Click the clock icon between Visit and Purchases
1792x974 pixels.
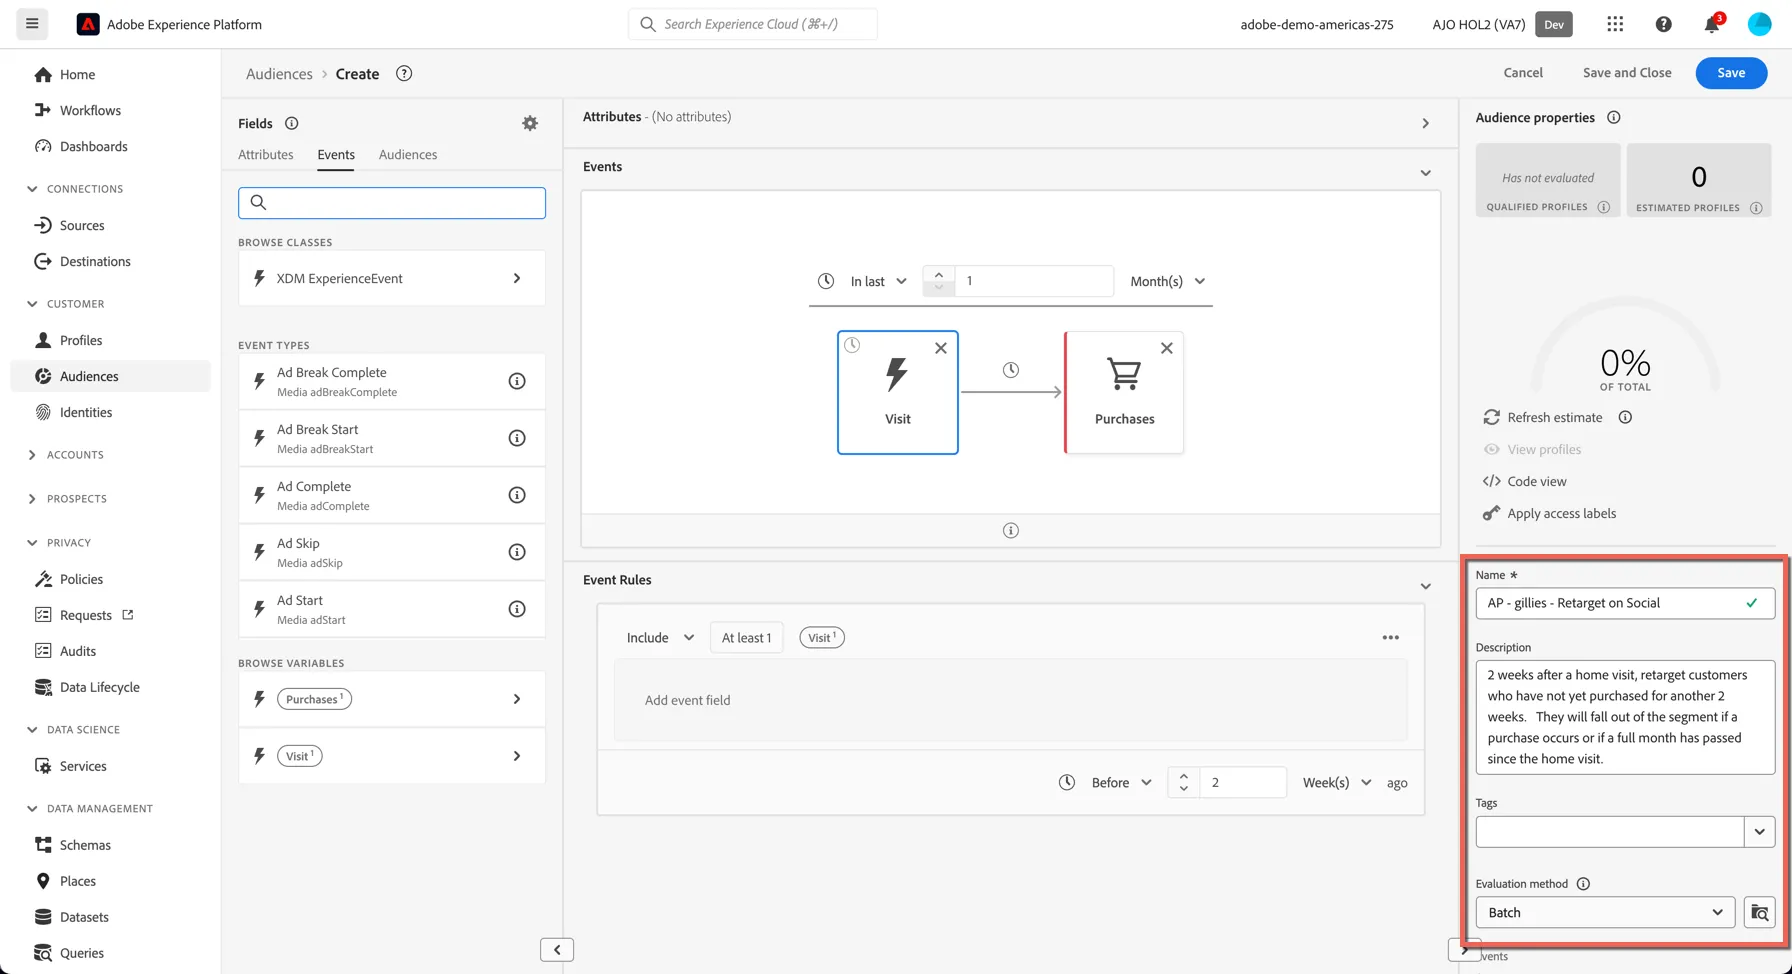[1011, 370]
